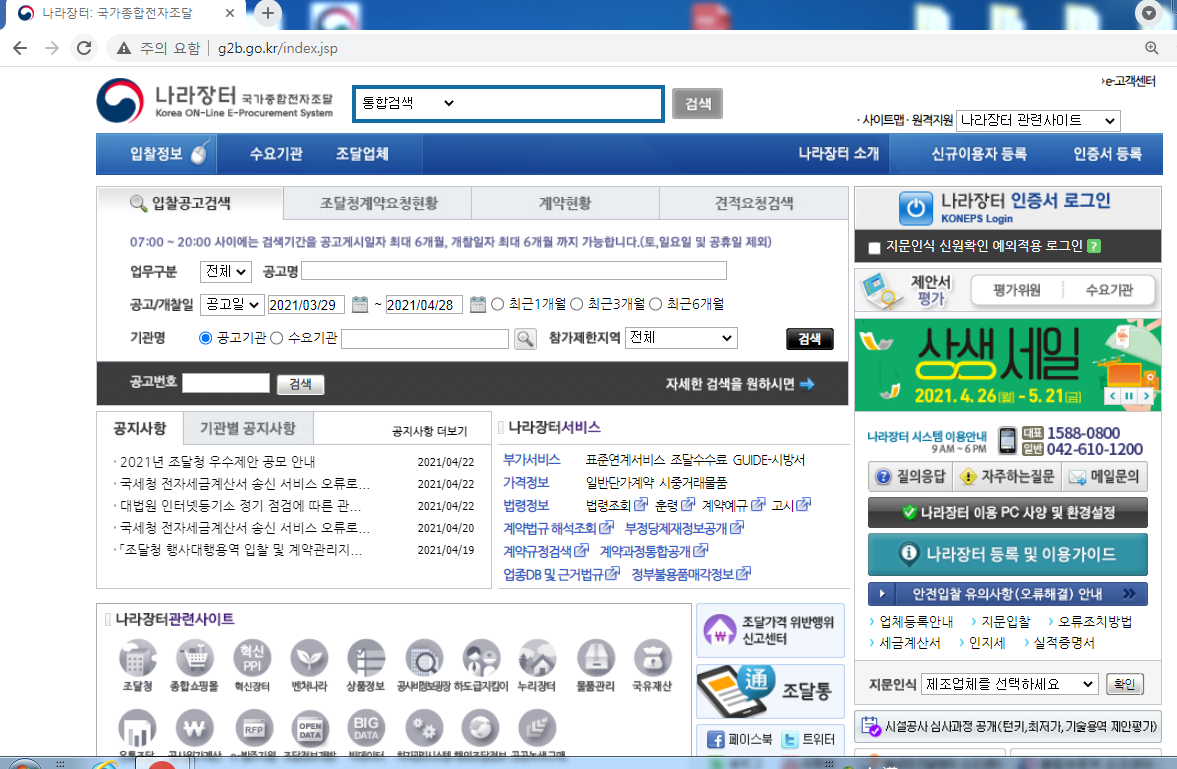Image resolution: width=1177 pixels, height=769 pixels.
Task: Open the 상생세일 promotional banner
Action: coord(1007,365)
